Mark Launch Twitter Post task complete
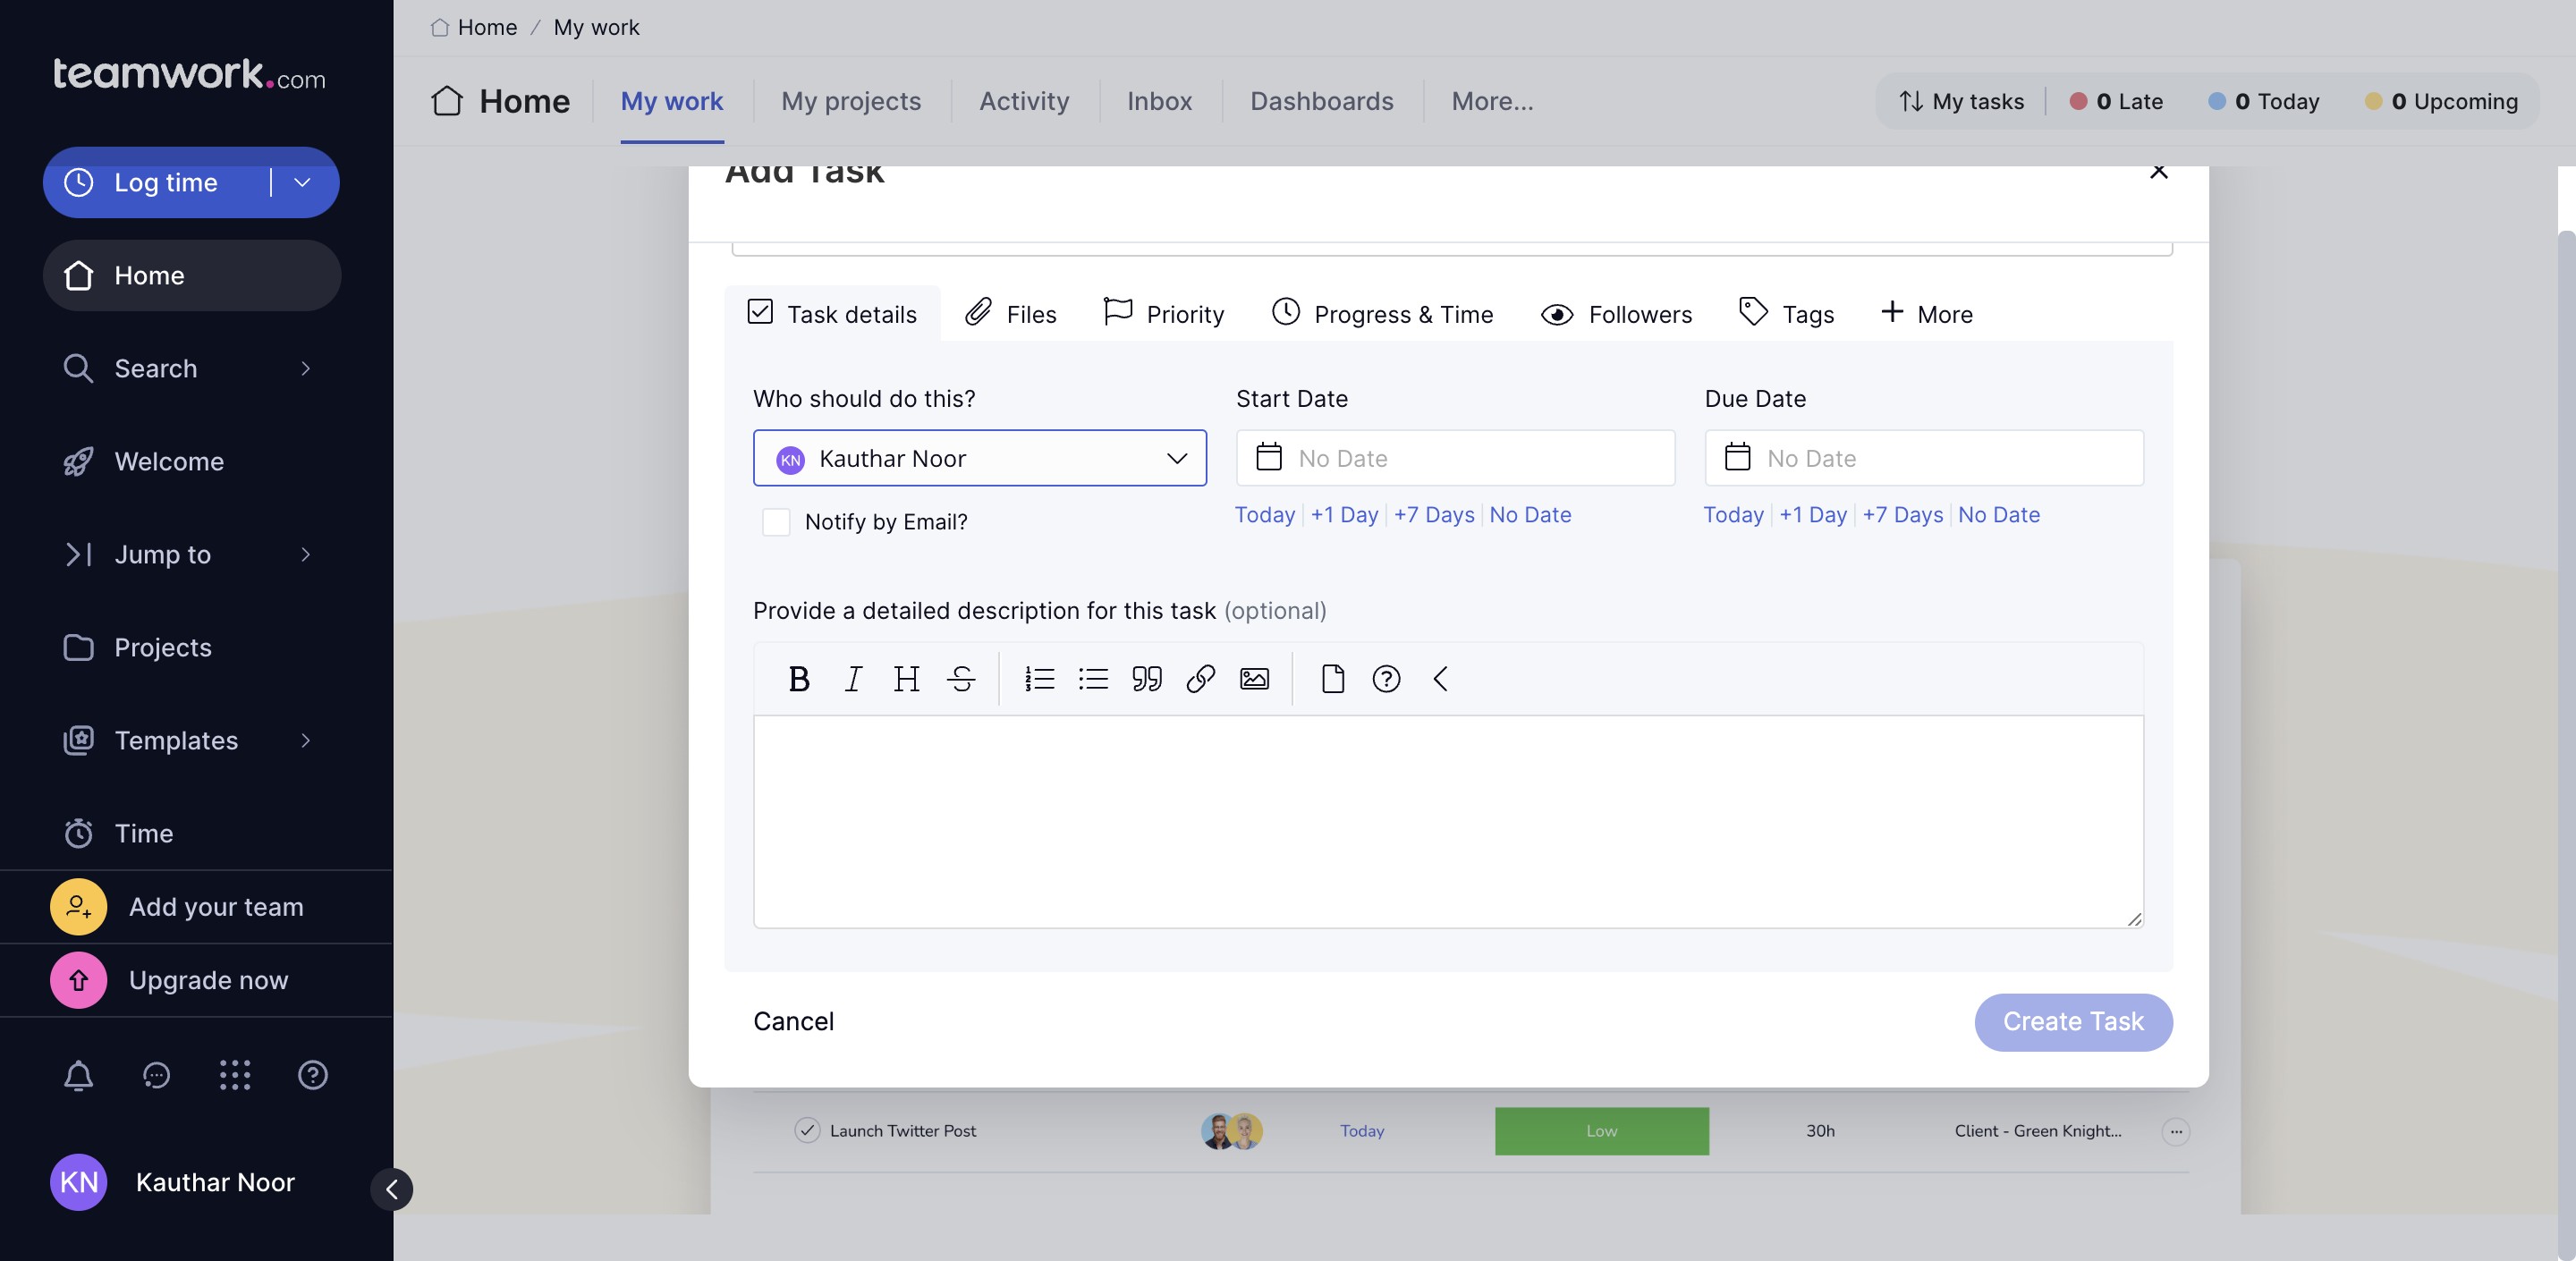 click(807, 1131)
